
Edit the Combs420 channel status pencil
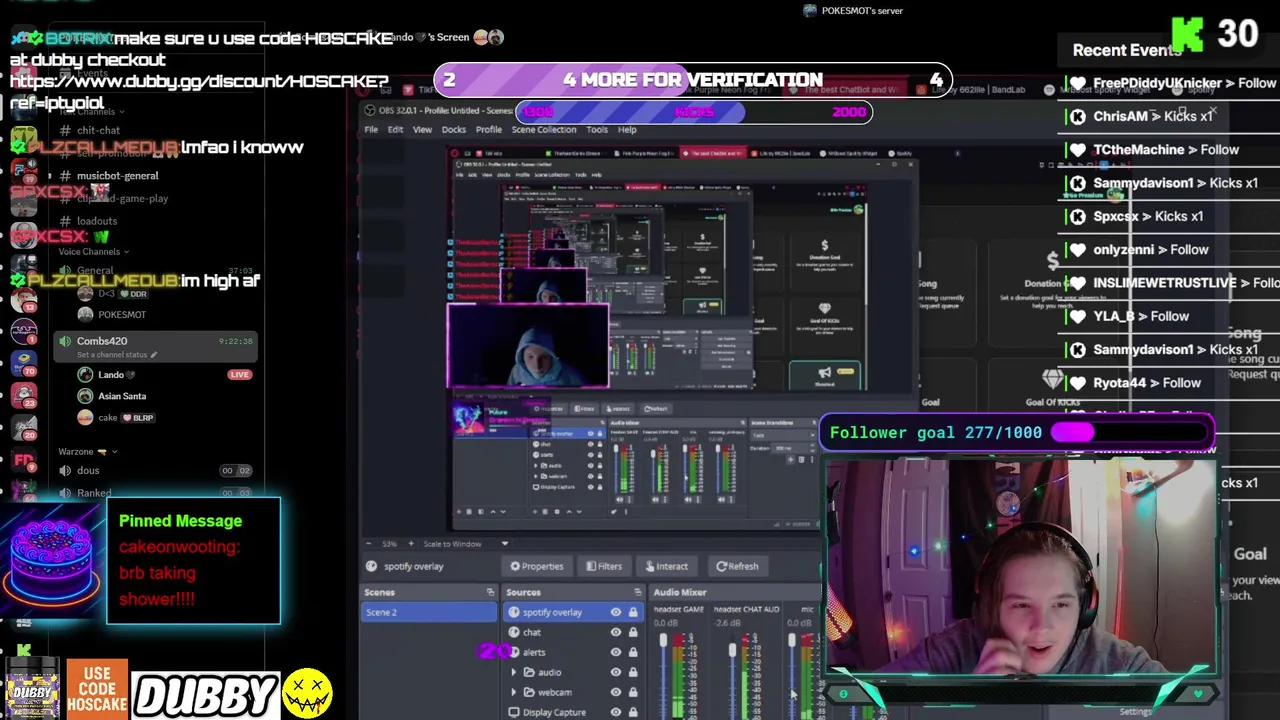[x=153, y=355]
